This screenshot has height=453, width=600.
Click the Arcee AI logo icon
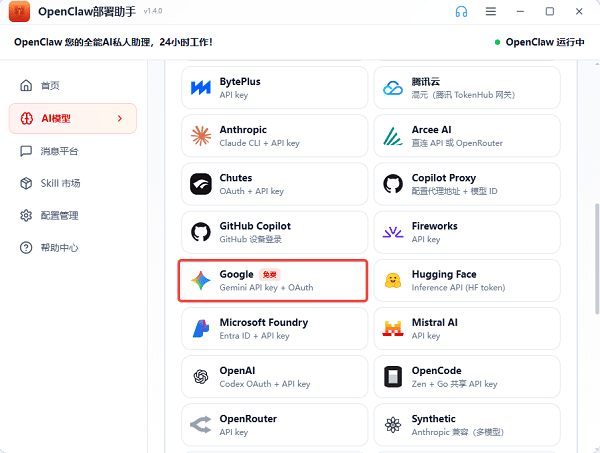click(x=393, y=136)
